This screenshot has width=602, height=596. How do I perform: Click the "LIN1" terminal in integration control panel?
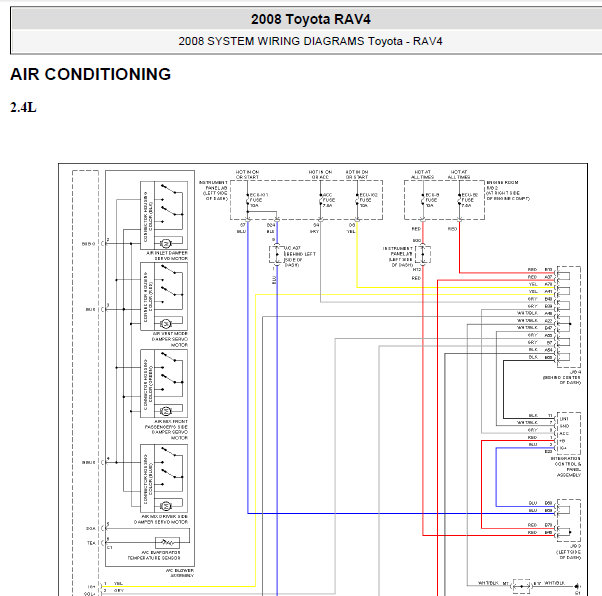tap(564, 419)
